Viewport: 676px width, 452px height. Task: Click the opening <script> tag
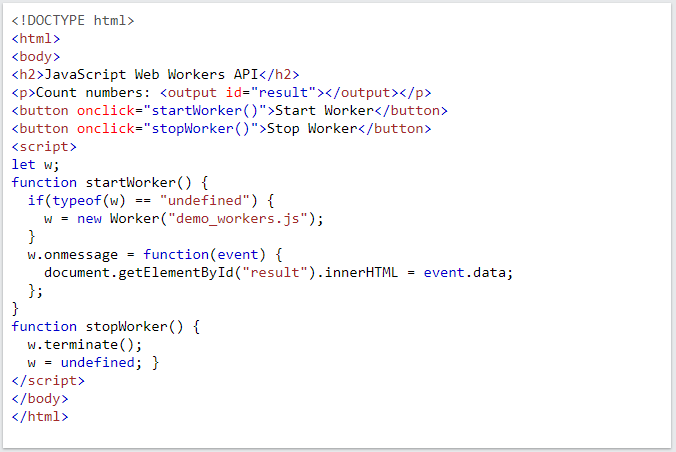pos(44,147)
